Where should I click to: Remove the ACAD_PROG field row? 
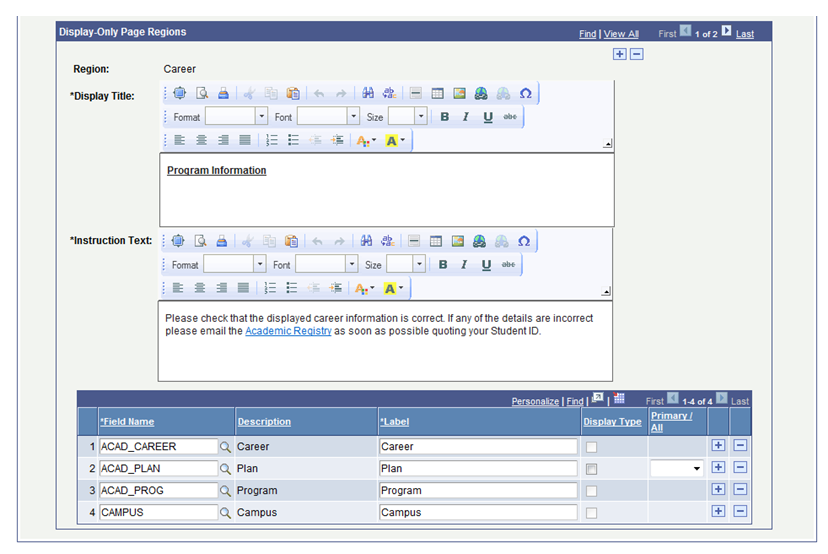(x=740, y=489)
